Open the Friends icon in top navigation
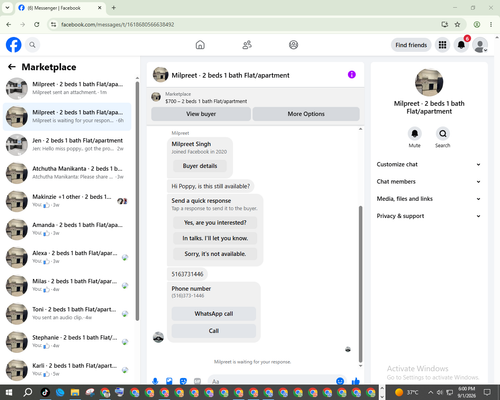Screen dimensions: 500x400 pyautogui.click(x=247, y=45)
